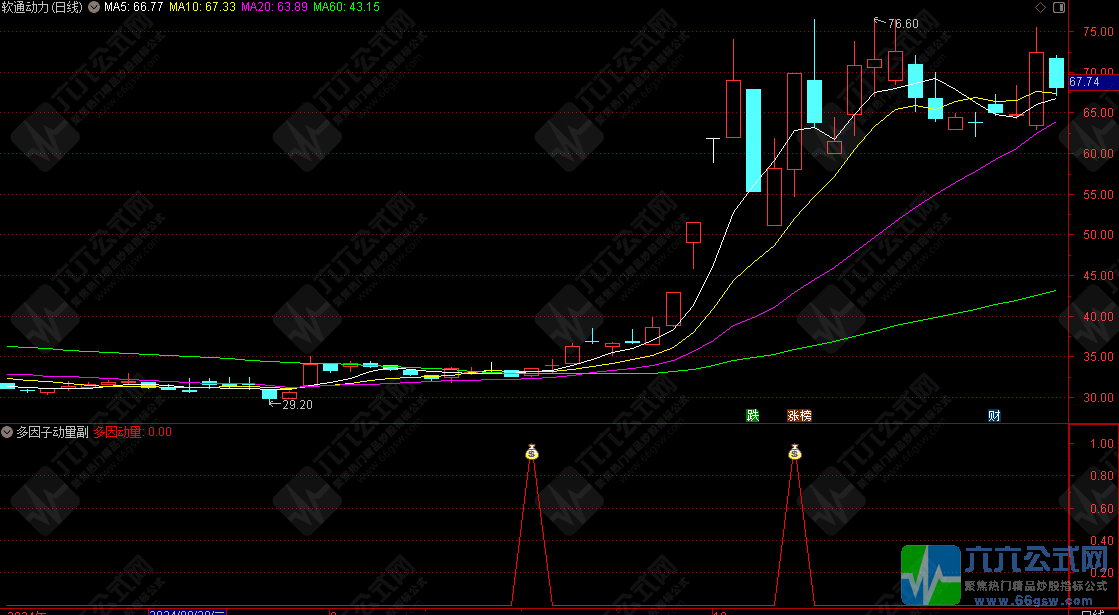
Task: Select the MA5 moving average label
Action: coord(134,8)
